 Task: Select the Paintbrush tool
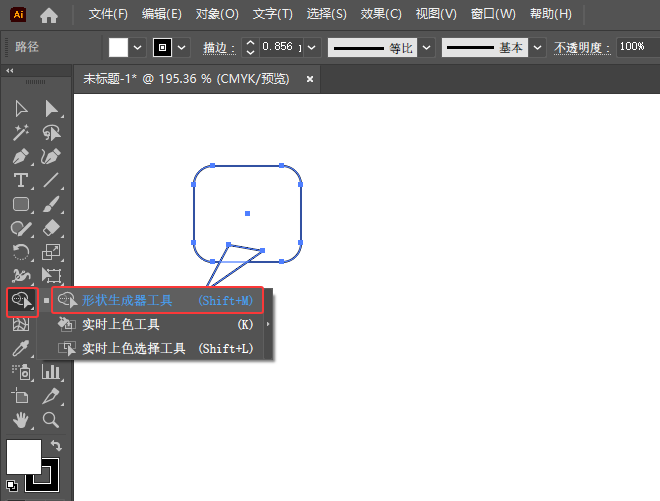pos(51,204)
